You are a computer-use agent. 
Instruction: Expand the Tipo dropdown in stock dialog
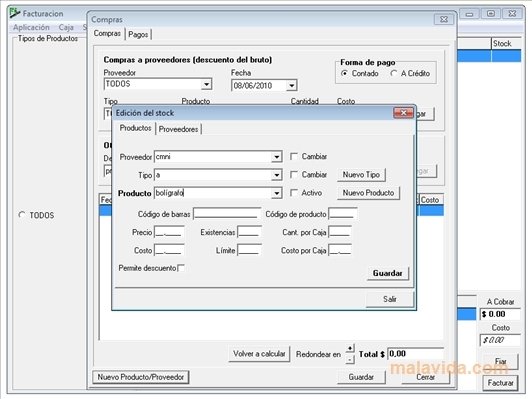(x=277, y=175)
